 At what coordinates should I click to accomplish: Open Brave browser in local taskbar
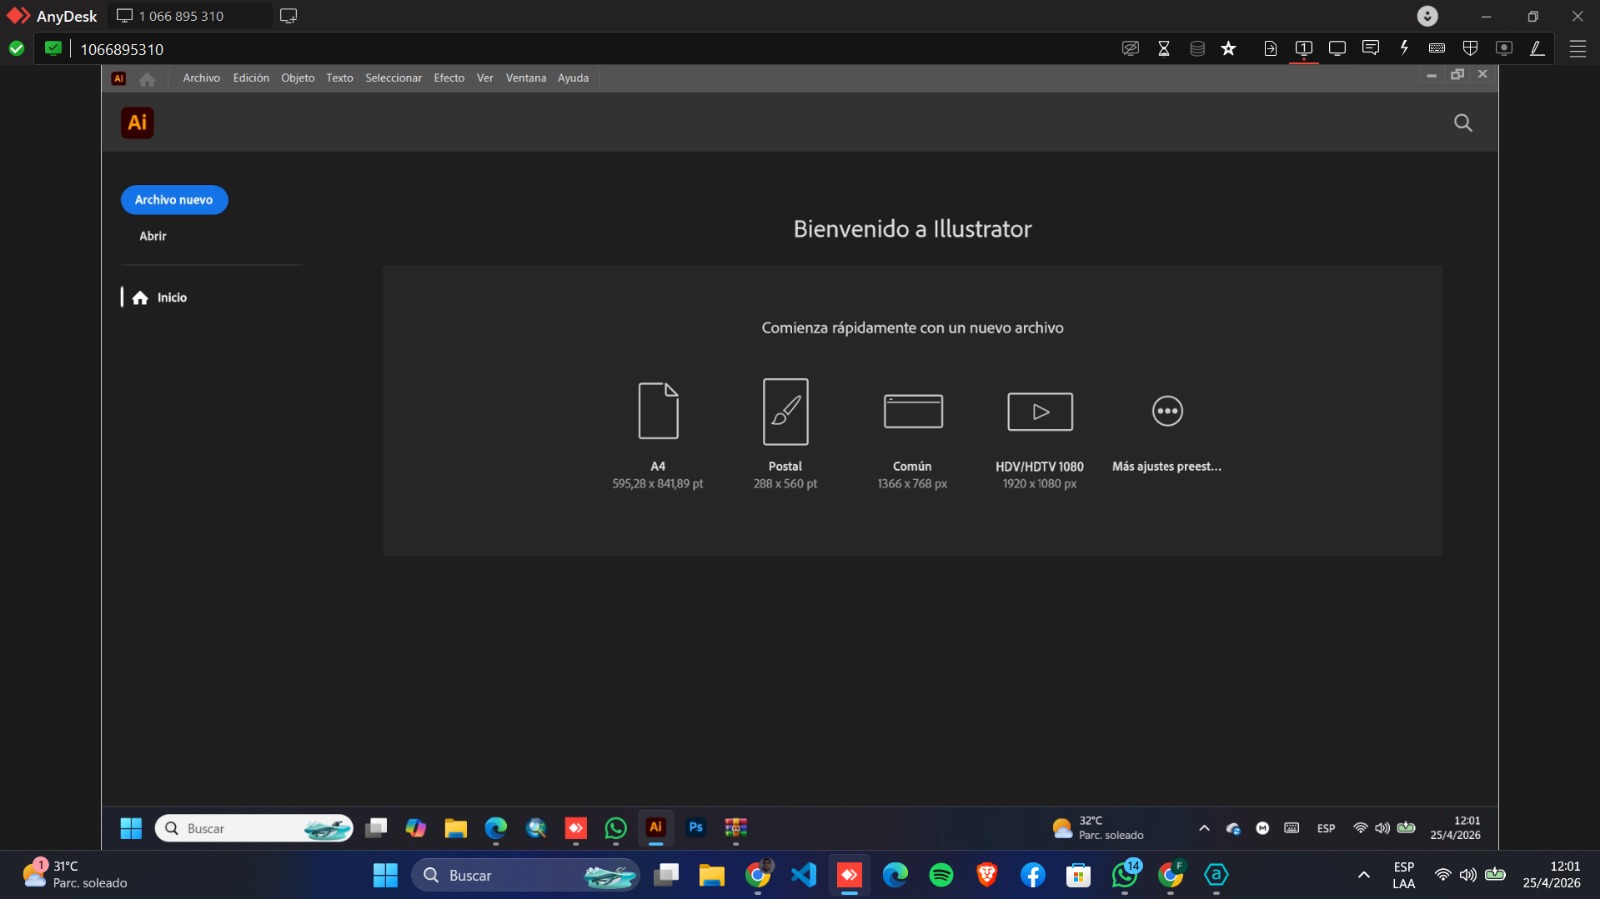point(987,875)
